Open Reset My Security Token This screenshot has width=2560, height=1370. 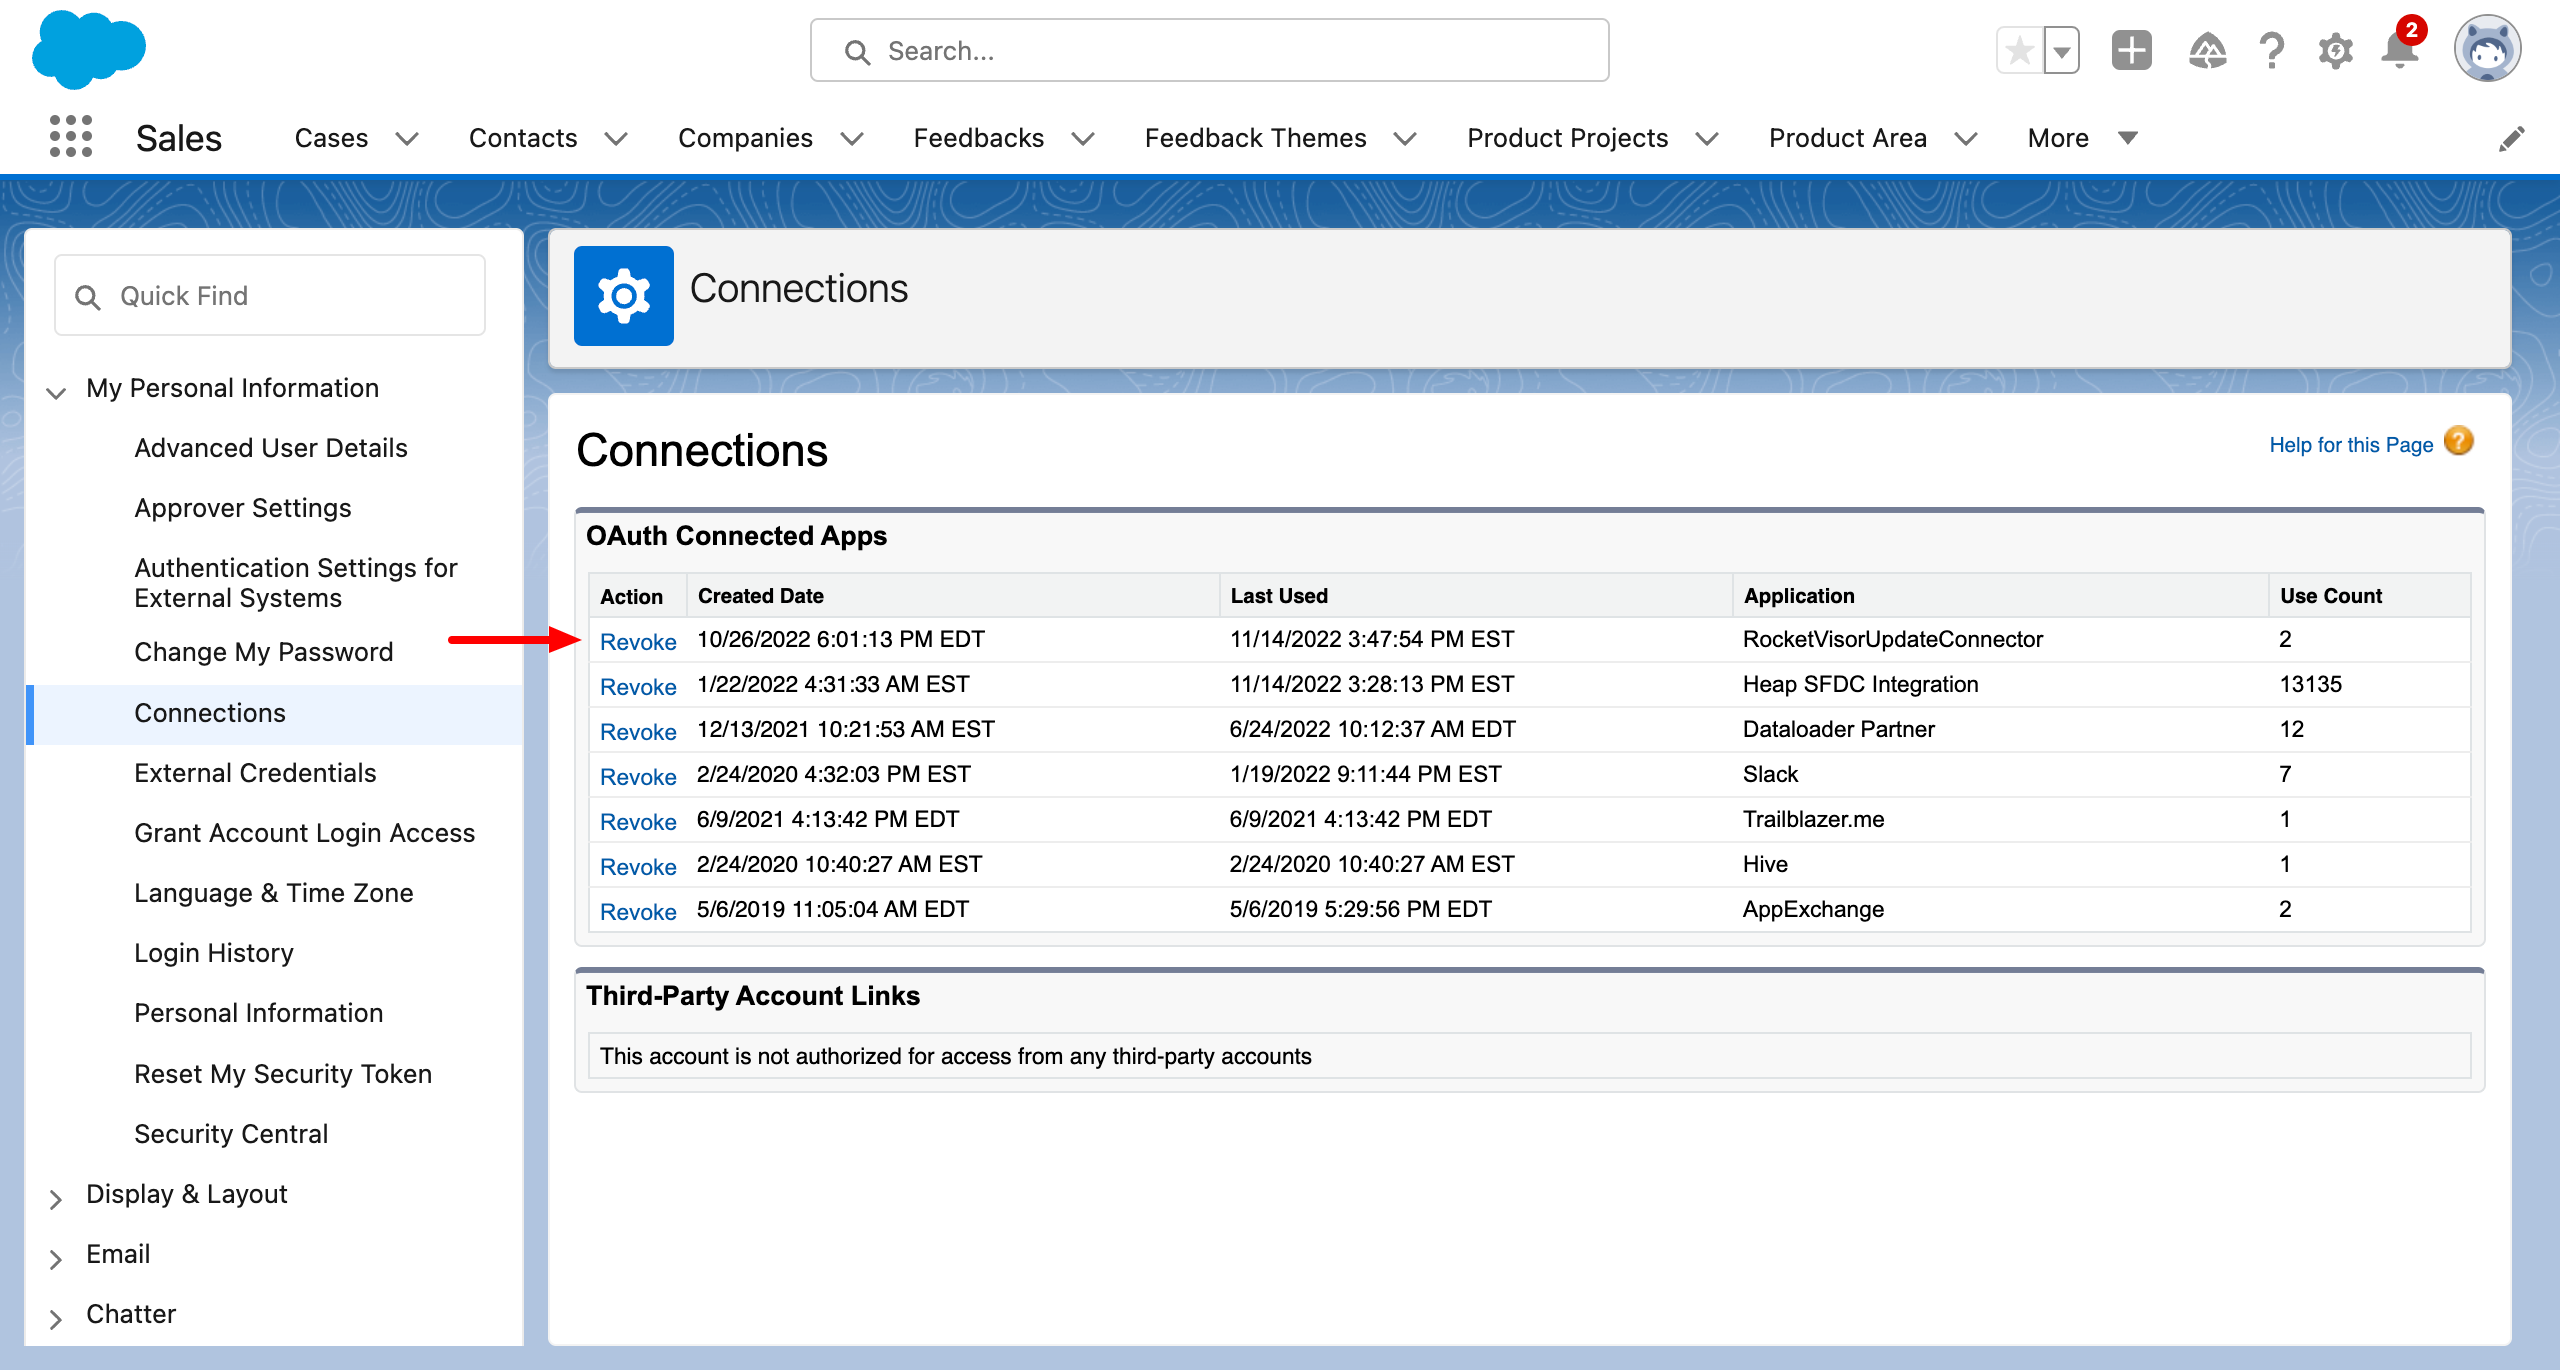282,1074
